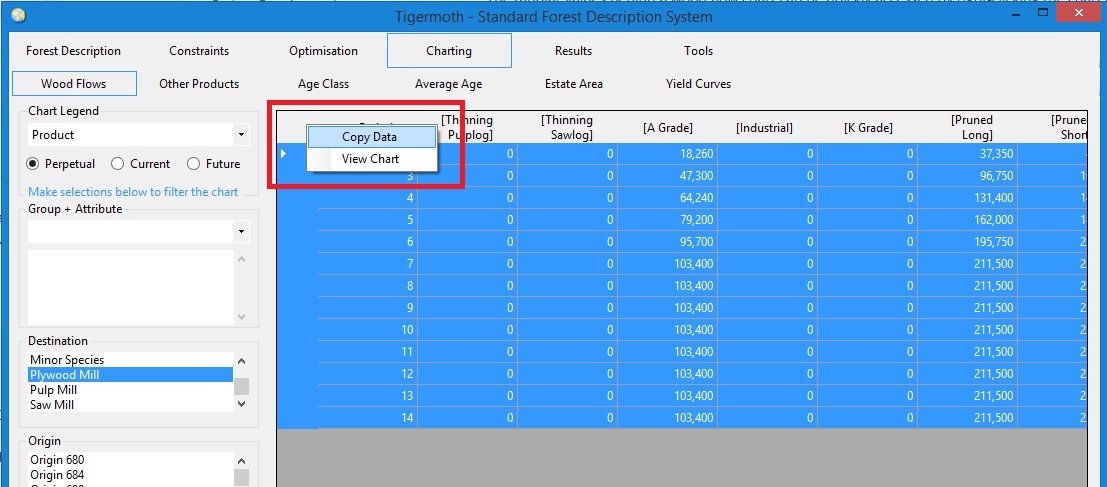Open the Tools tab
The image size is (1107, 487).
tap(698, 51)
